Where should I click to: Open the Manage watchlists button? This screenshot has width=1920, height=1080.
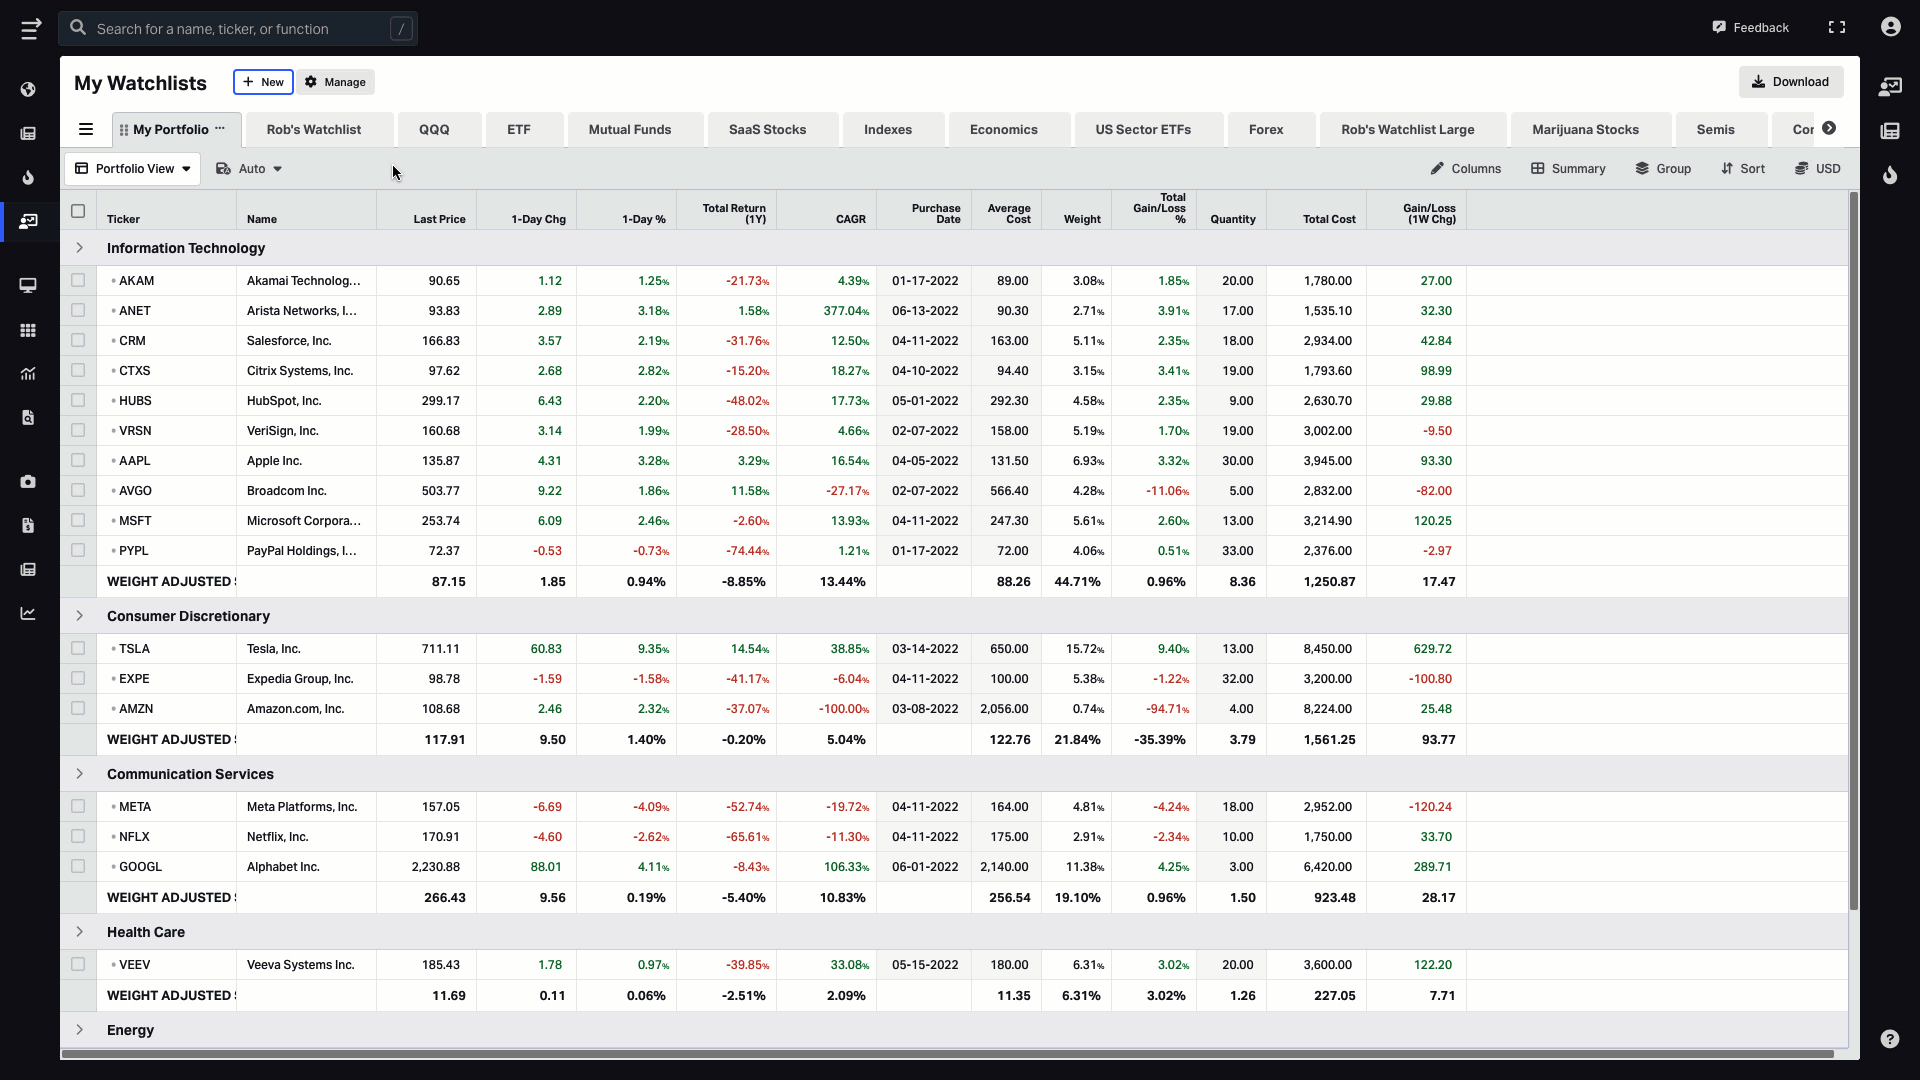tap(336, 82)
